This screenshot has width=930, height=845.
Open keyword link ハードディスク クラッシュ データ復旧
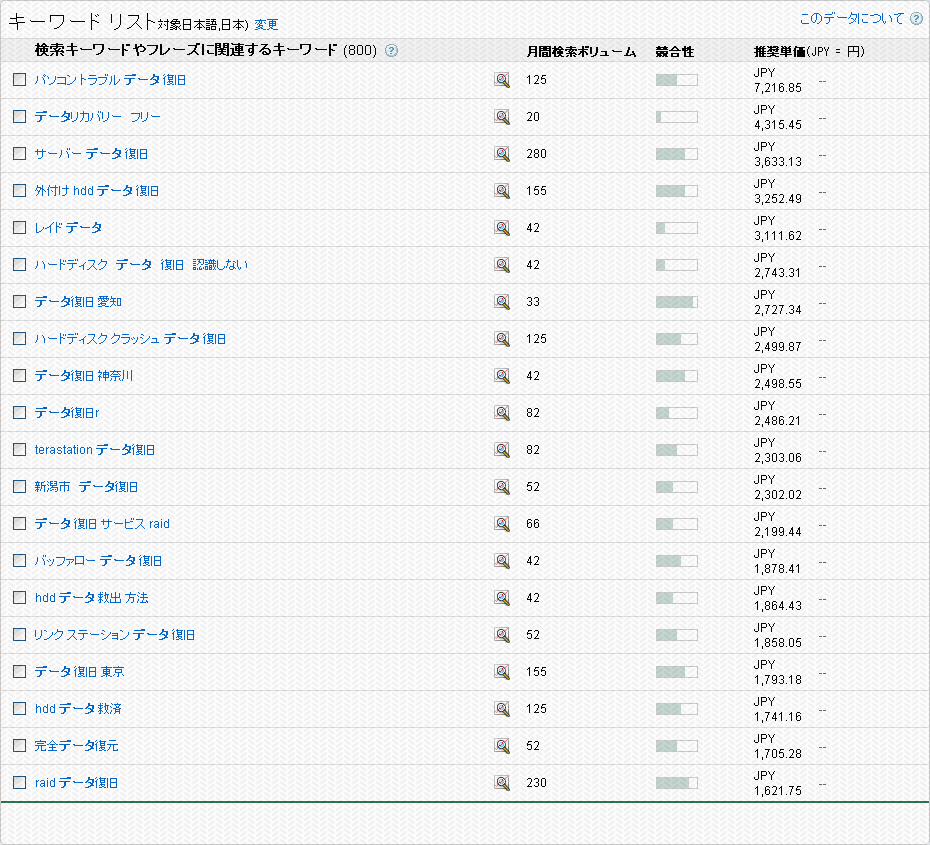tap(130, 339)
